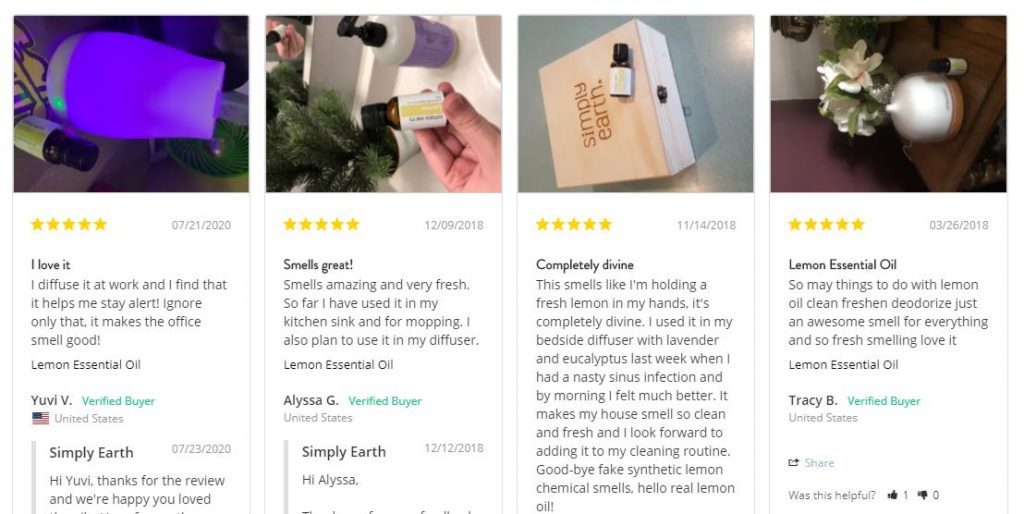Open the white diffuser with flowers photo
The image size is (1024, 514).
(x=888, y=104)
